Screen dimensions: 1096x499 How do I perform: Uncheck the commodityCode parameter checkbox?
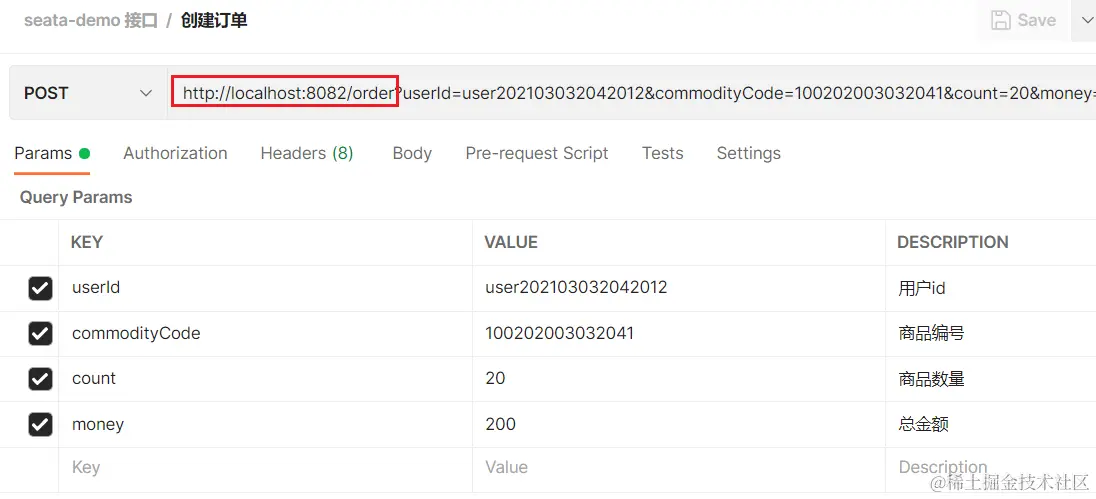point(40,333)
